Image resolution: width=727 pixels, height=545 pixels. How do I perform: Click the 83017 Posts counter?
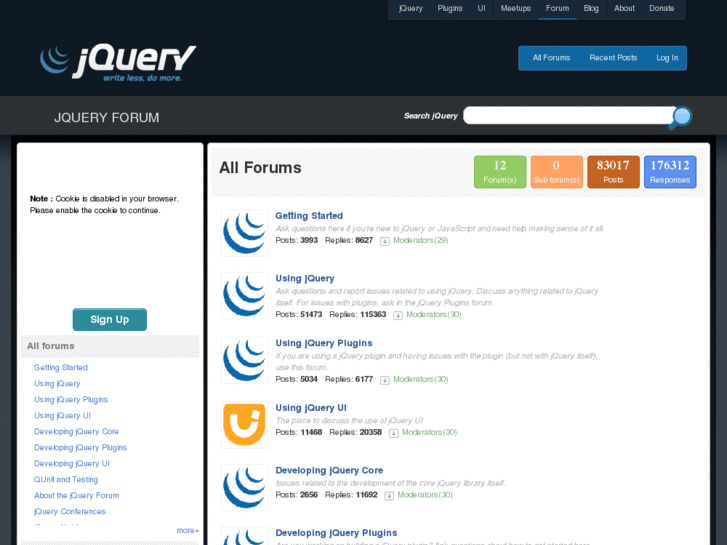coord(613,172)
